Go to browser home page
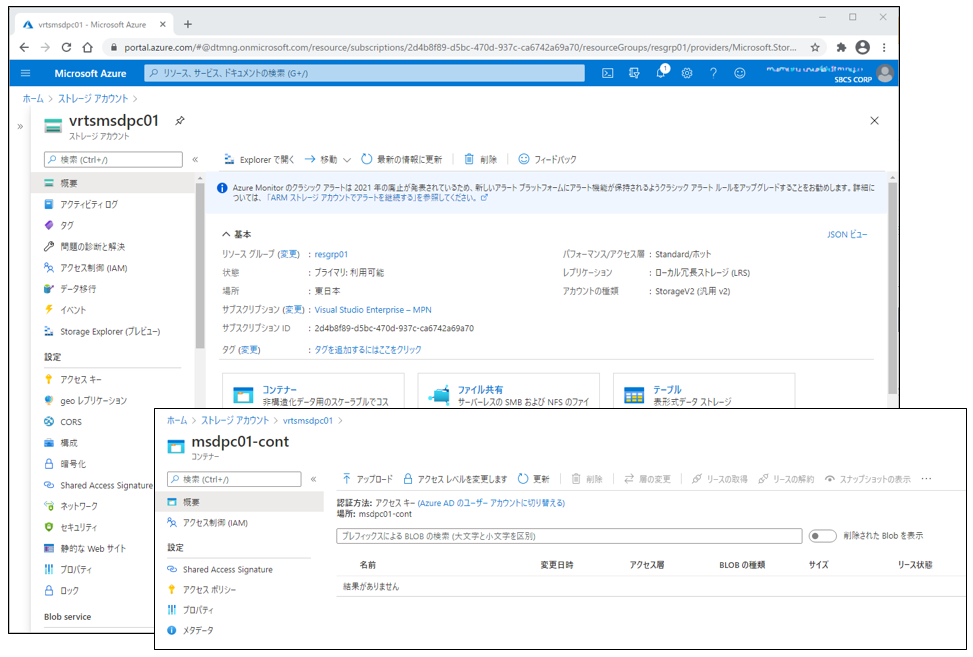 (x=87, y=47)
